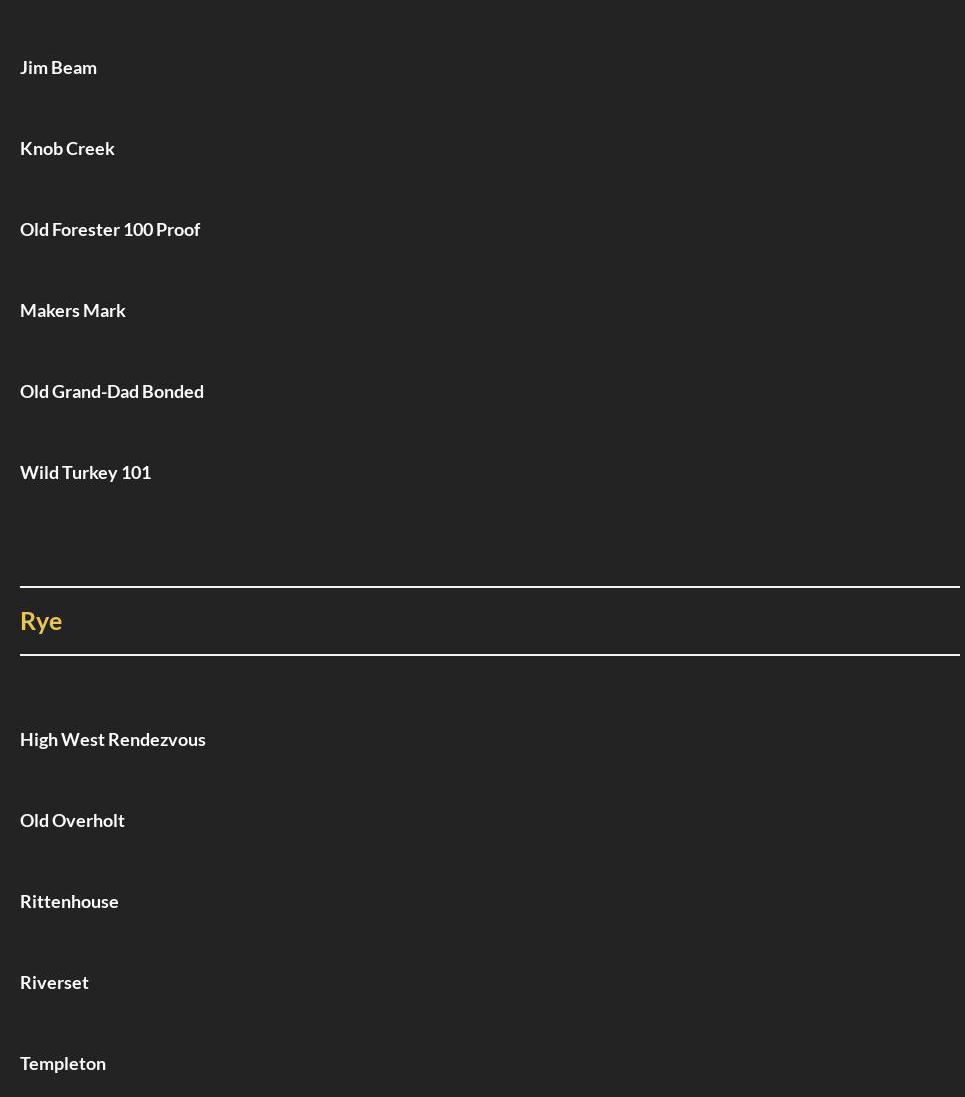Click the Rye section heading
The height and width of the screenshot is (1097, 965).
click(x=41, y=621)
